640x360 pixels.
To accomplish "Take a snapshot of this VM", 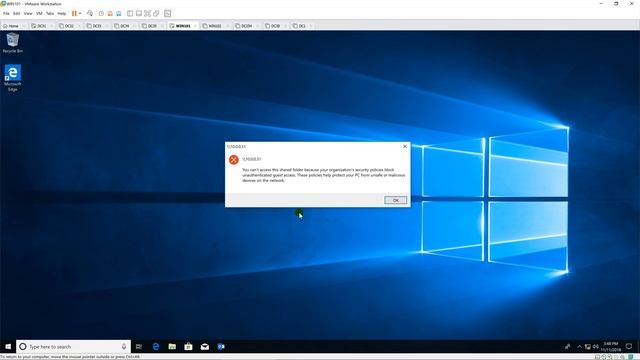I will tap(101, 13).
